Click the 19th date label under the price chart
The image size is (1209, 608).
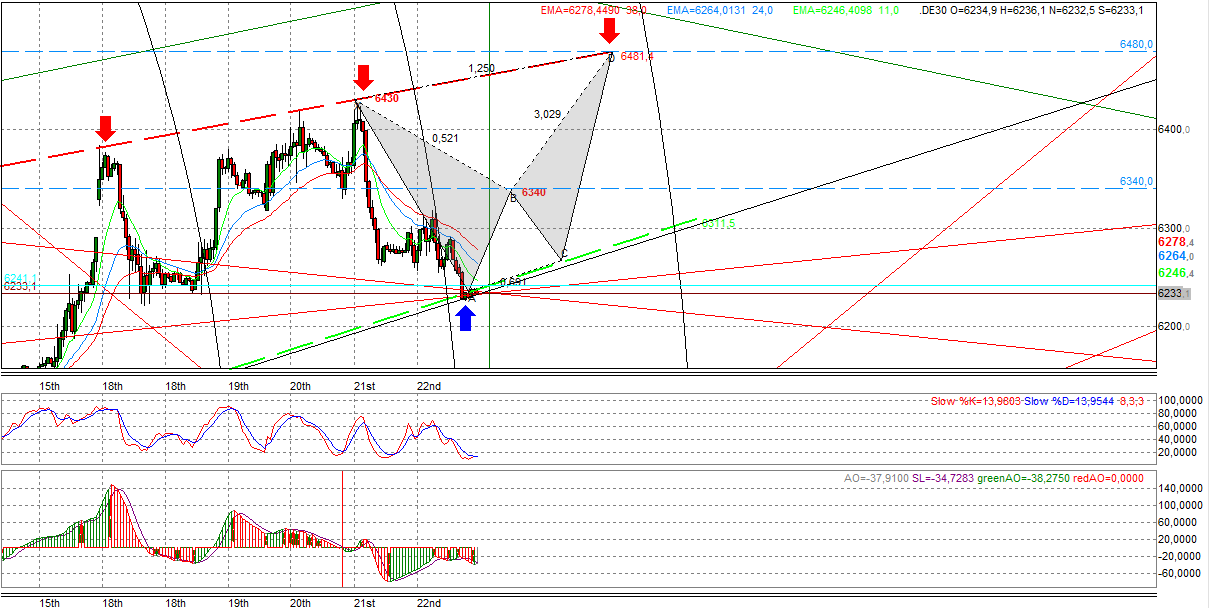238,386
